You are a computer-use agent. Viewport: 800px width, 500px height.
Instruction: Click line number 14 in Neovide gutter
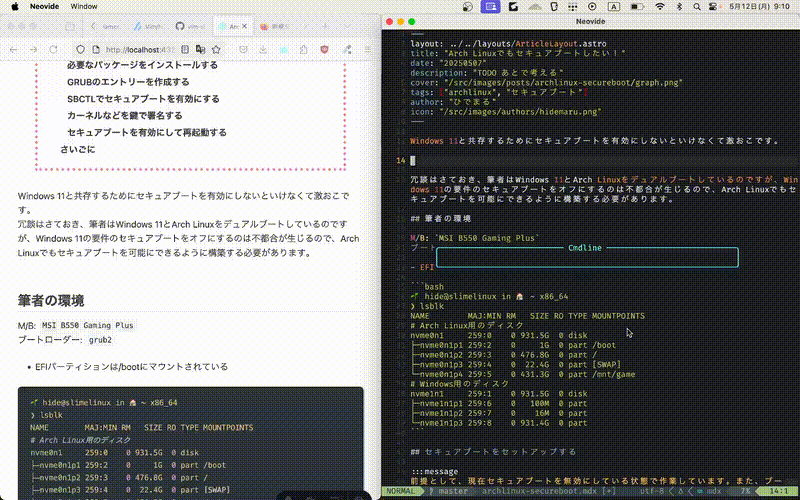point(401,160)
